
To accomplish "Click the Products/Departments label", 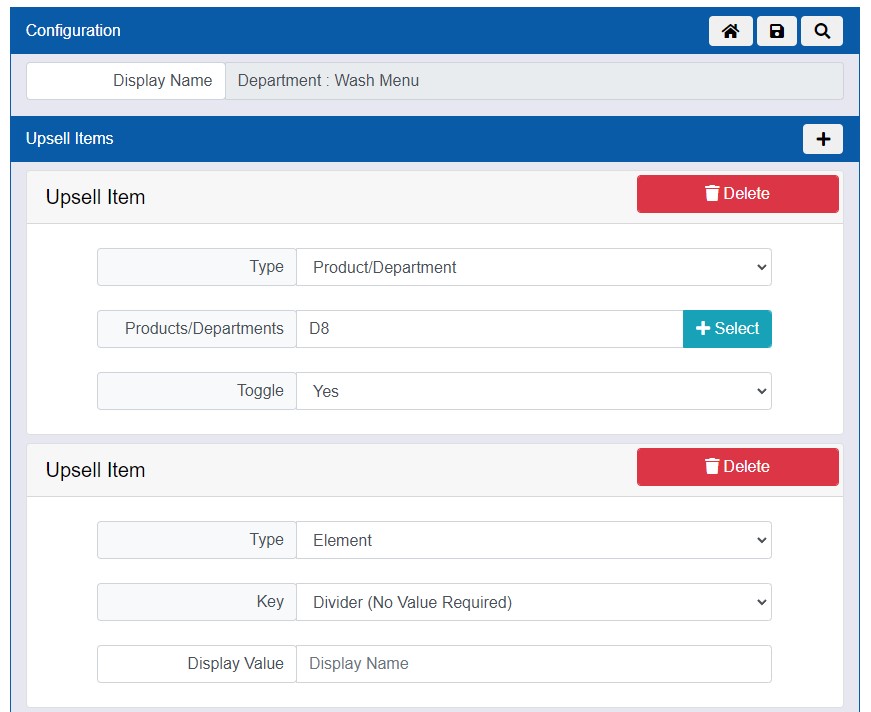I will coord(204,328).
